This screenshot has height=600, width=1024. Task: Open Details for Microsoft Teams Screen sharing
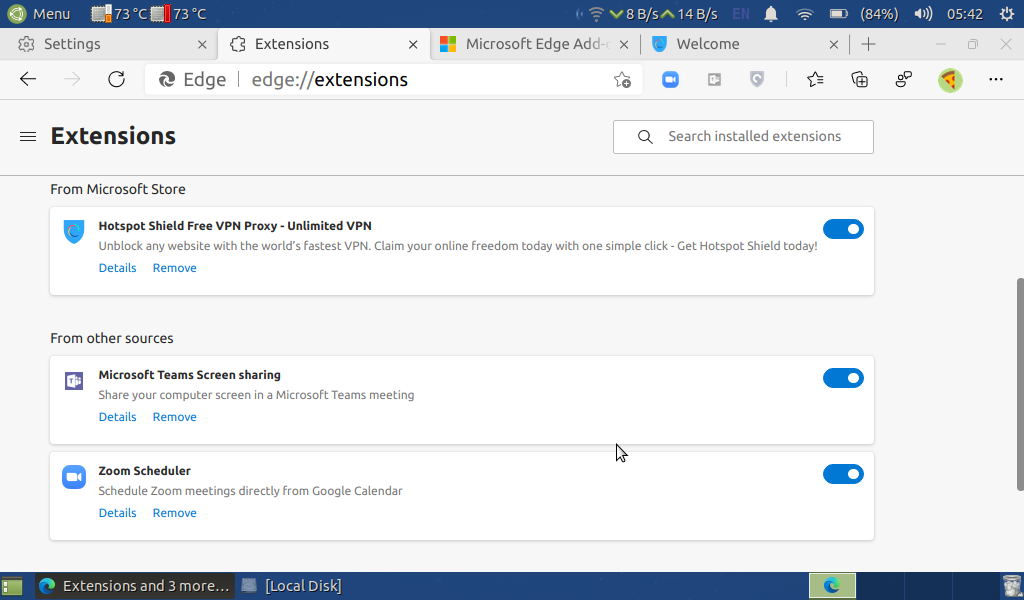(118, 417)
